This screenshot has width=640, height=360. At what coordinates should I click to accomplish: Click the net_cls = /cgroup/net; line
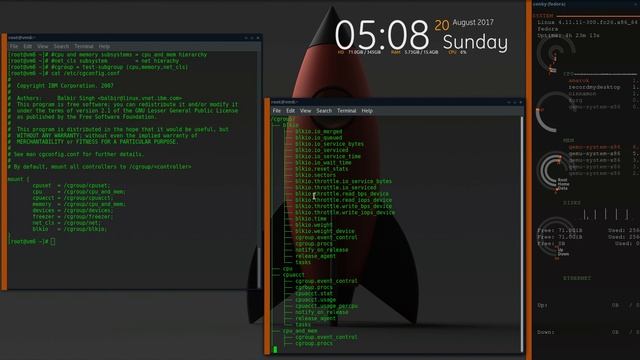click(x=67, y=223)
